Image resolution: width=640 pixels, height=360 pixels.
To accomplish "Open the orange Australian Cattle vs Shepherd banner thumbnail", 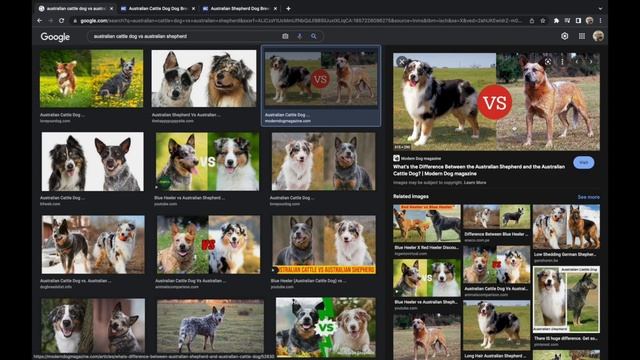I will (324, 244).
